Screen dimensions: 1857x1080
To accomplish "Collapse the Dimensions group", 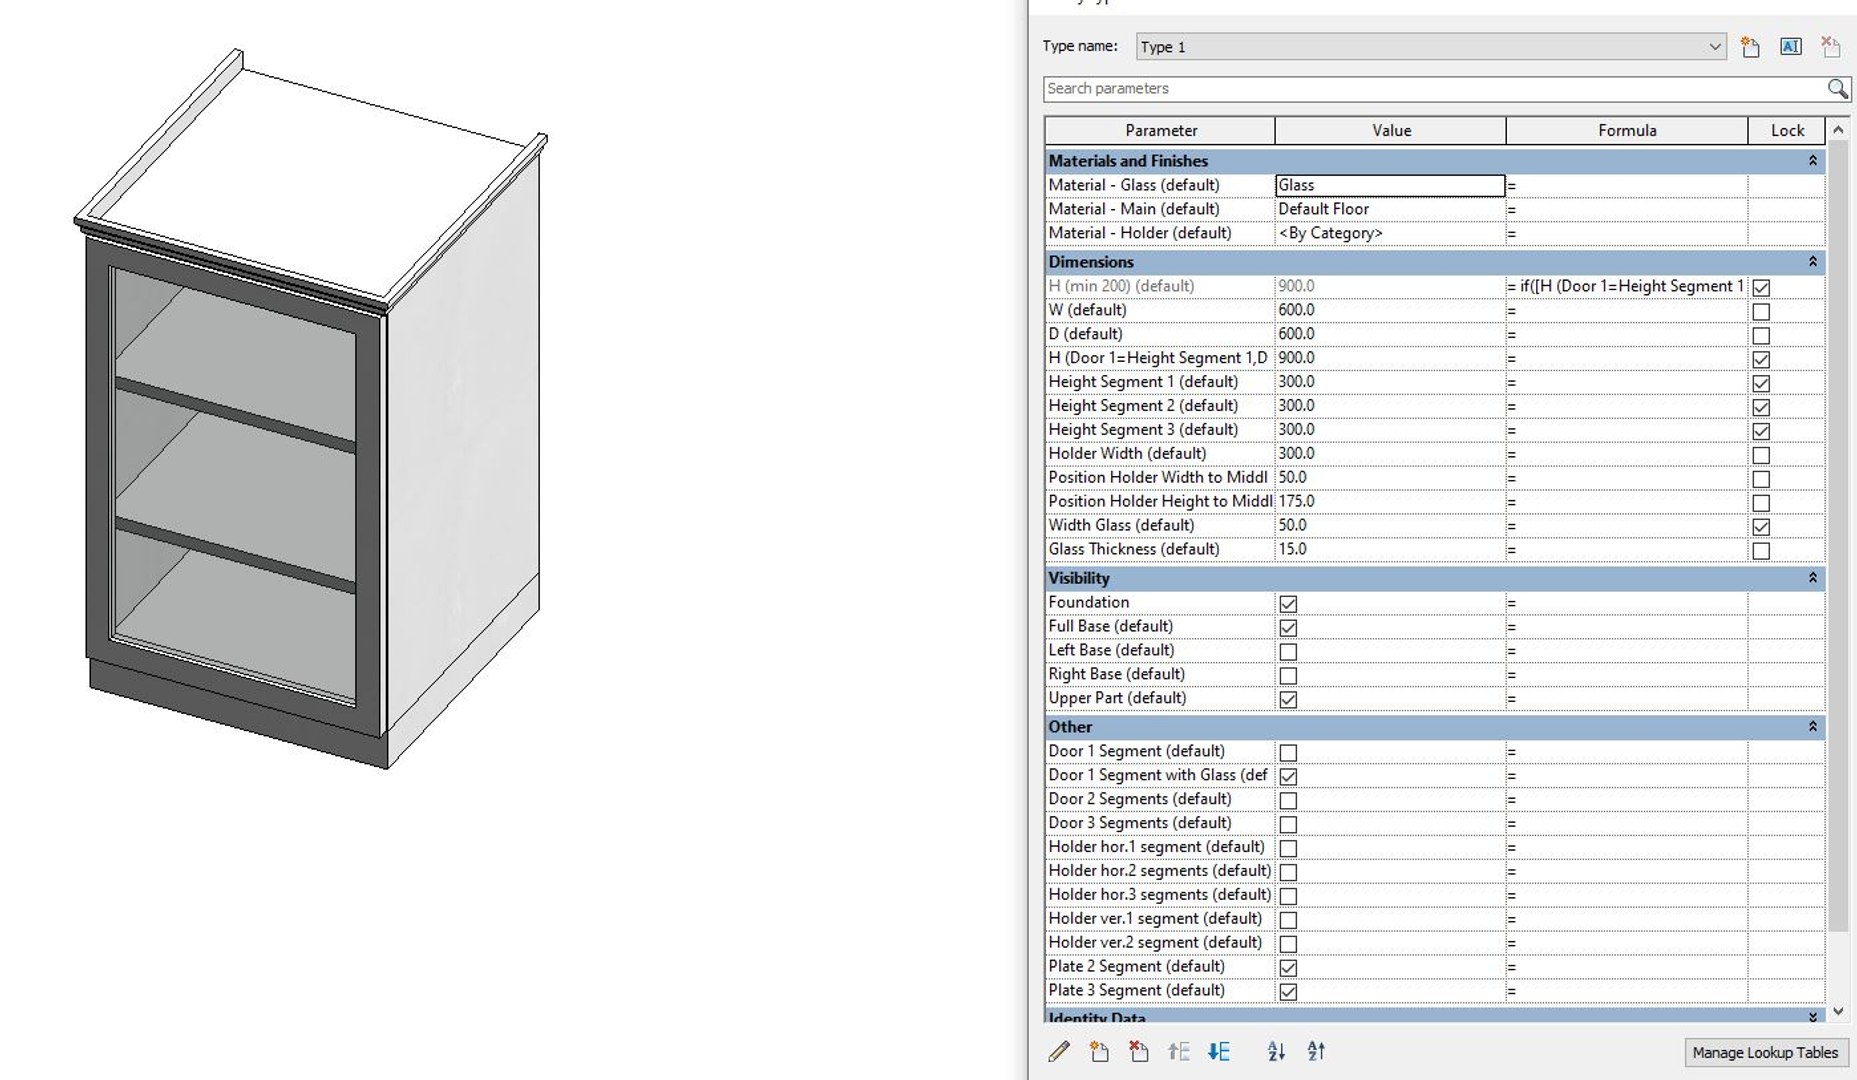I will point(1812,262).
